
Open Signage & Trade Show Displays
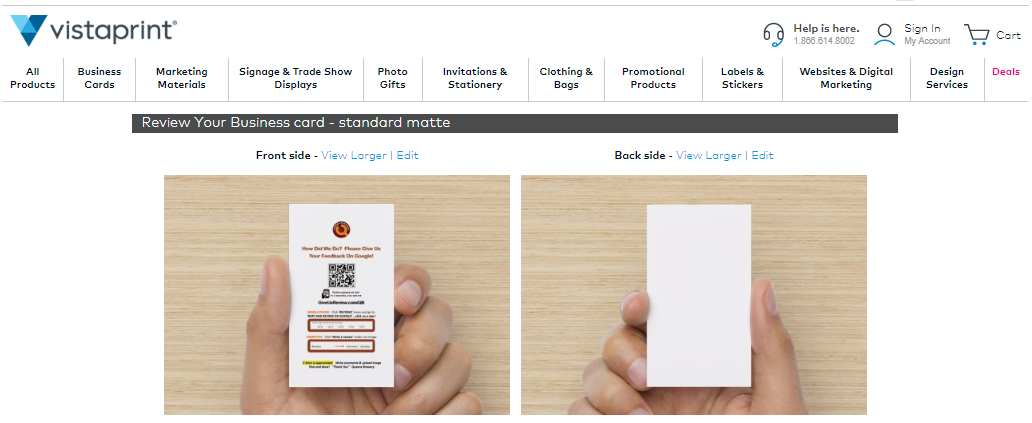(x=296, y=78)
